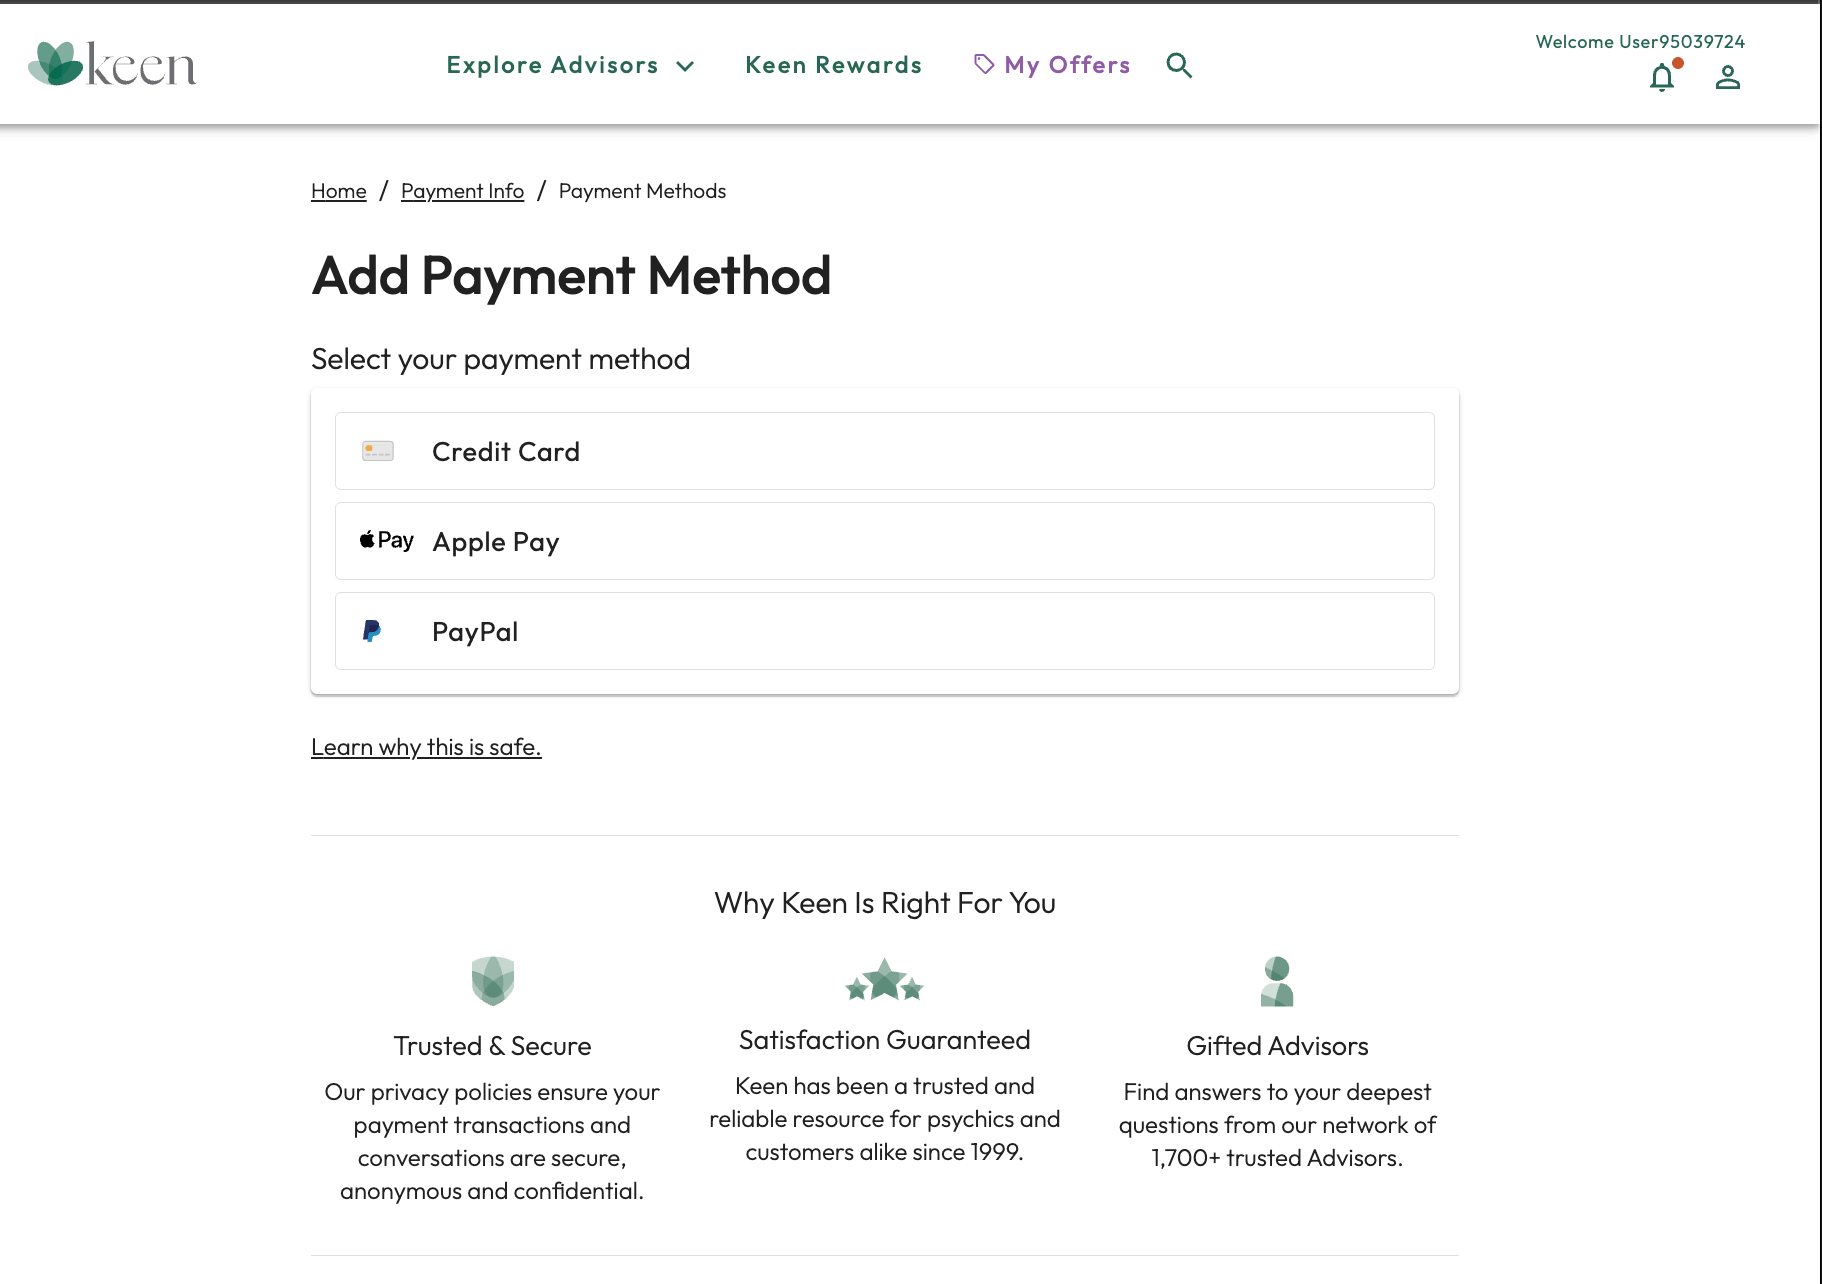Click the Gifted Advisors person icon
Image resolution: width=1822 pixels, height=1284 pixels.
pyautogui.click(x=1277, y=980)
